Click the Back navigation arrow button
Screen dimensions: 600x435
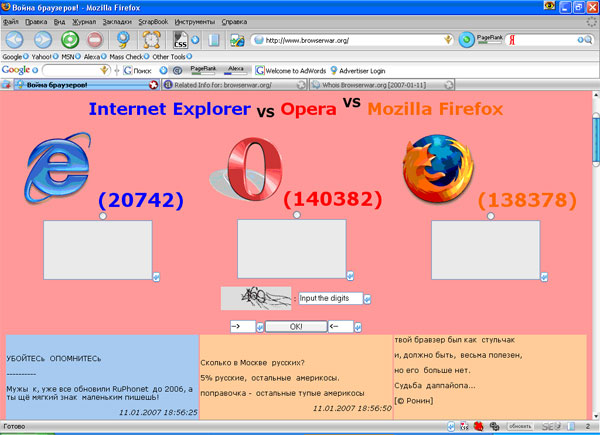(18, 41)
